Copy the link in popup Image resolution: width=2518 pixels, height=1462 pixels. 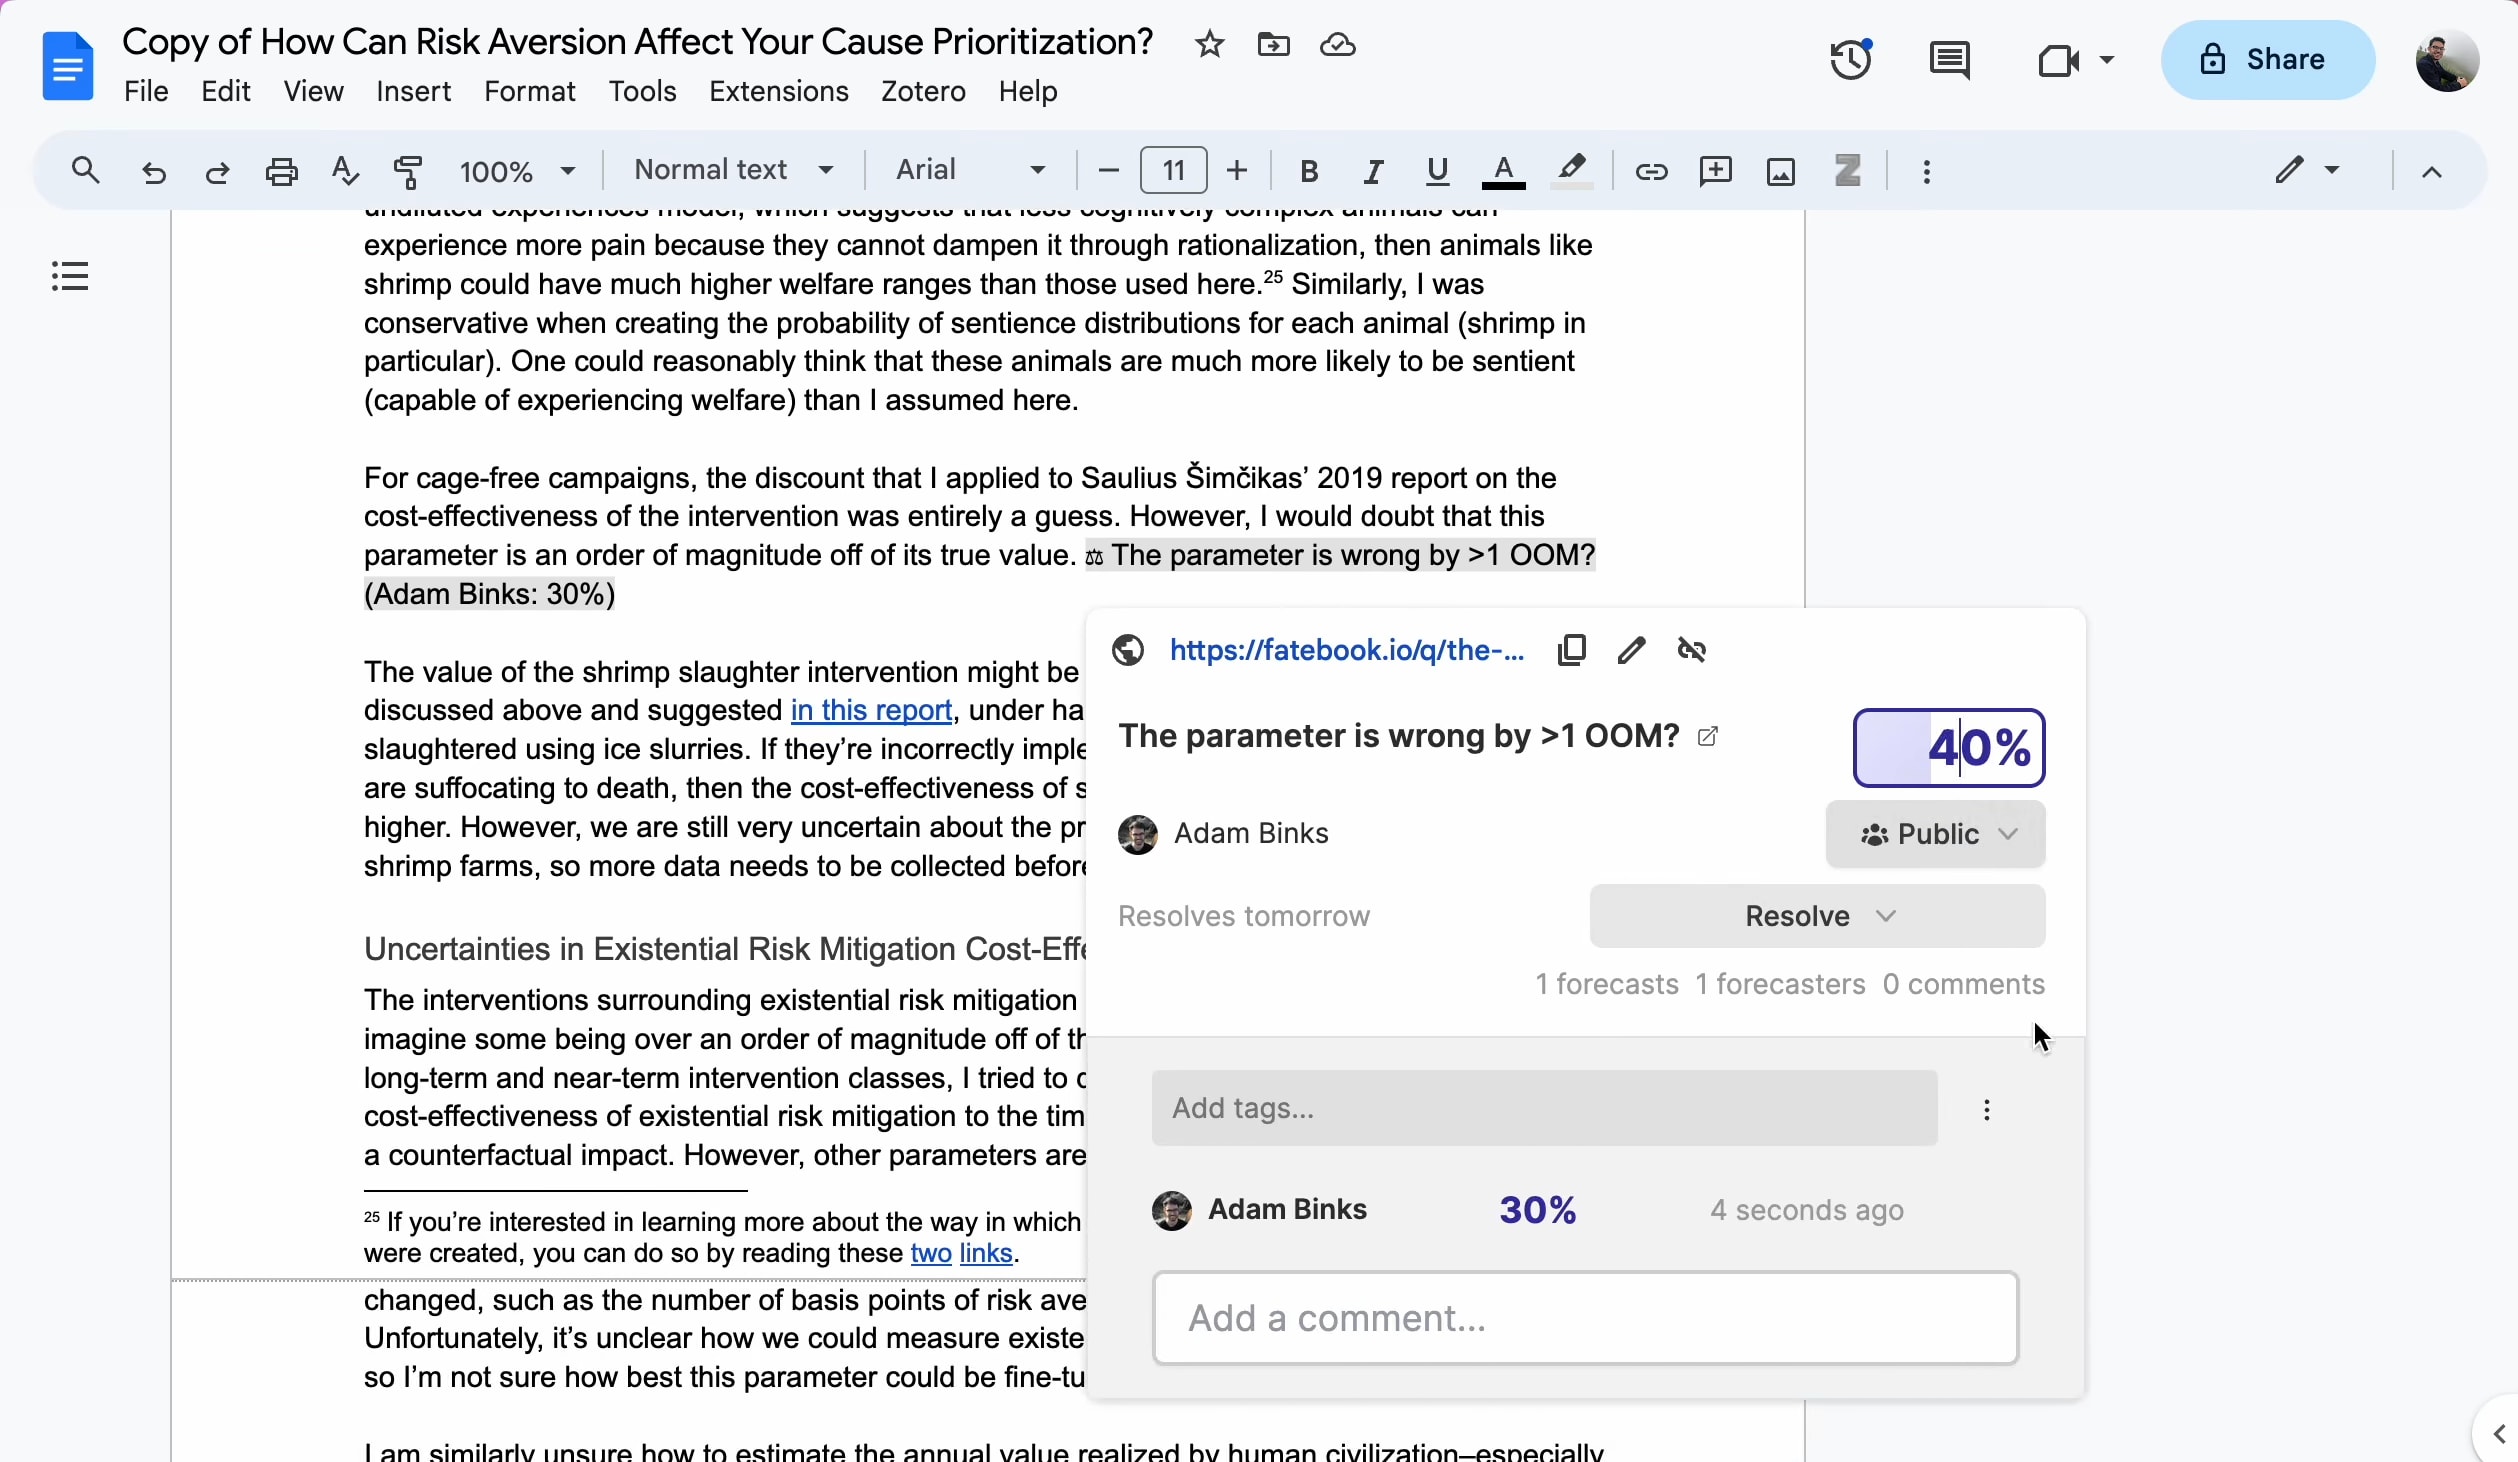coord(1571,650)
